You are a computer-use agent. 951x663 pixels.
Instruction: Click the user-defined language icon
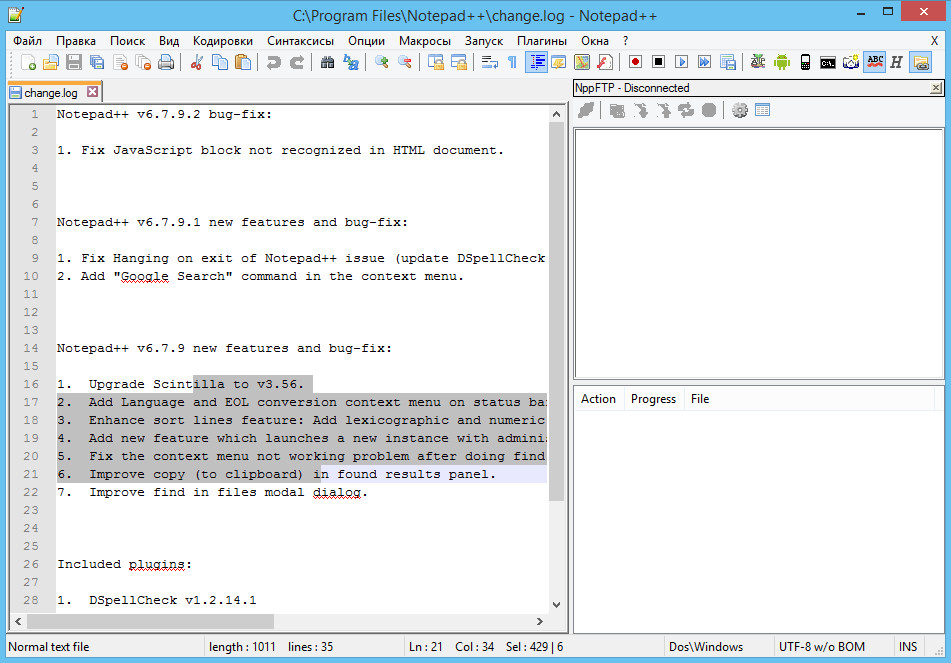coord(559,62)
